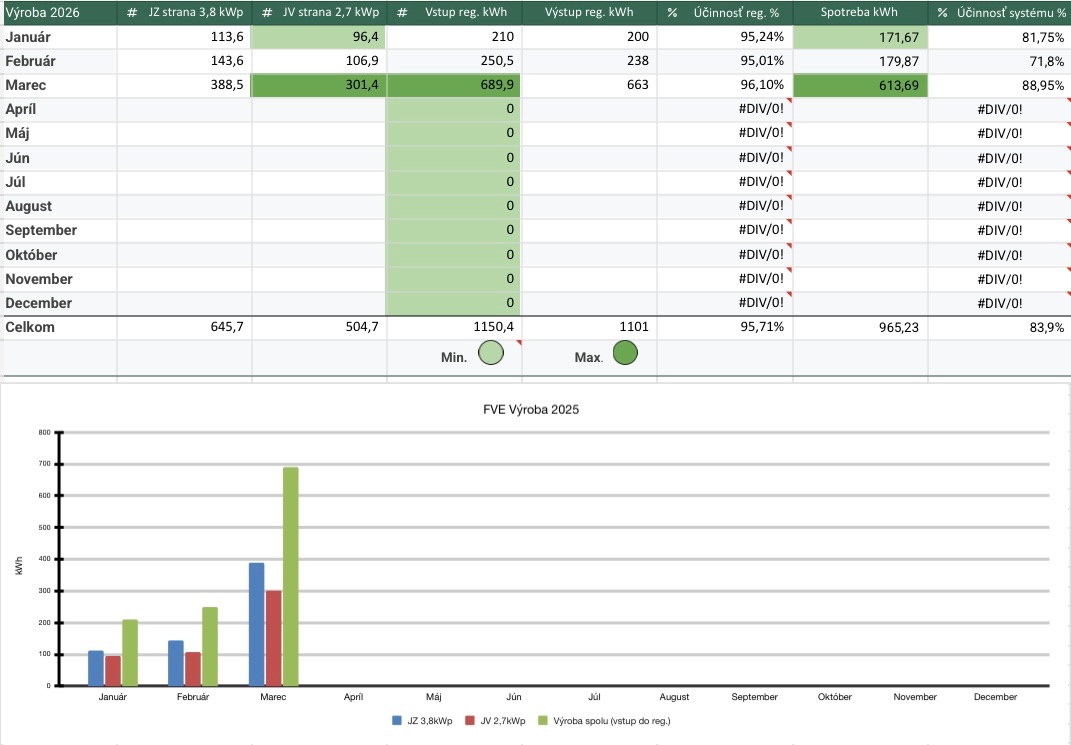The height and width of the screenshot is (745, 1071).
Task: Select the light green Min. circle
Action: (490, 354)
